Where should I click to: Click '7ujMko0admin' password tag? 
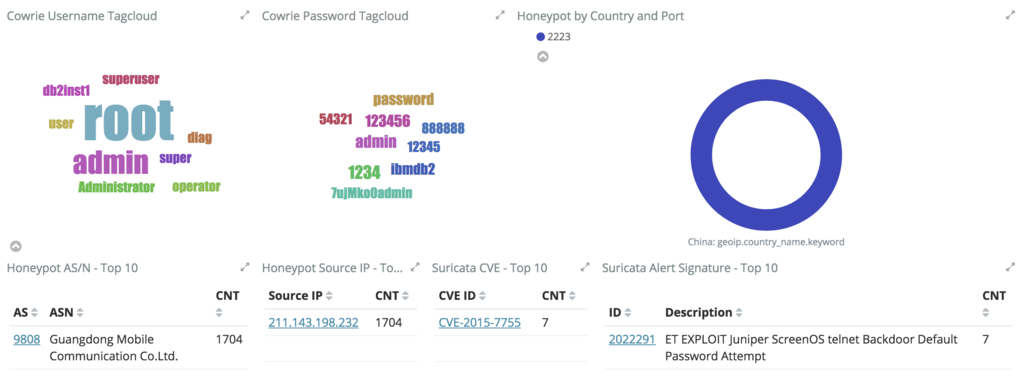pos(372,193)
